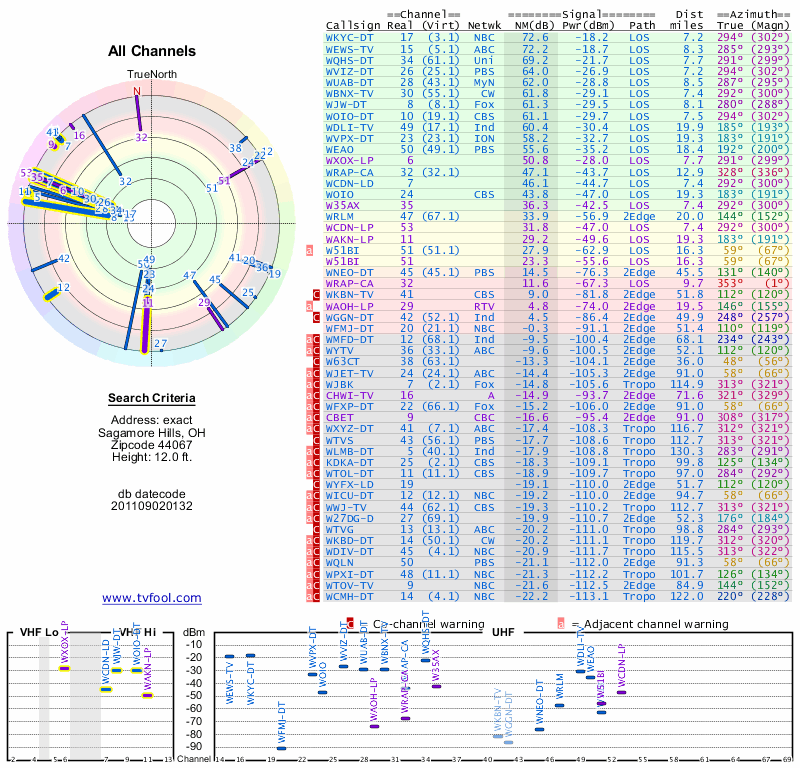Click the co-channel warning legend icon
Viewport: 800px width, 768px height.
coord(350,623)
